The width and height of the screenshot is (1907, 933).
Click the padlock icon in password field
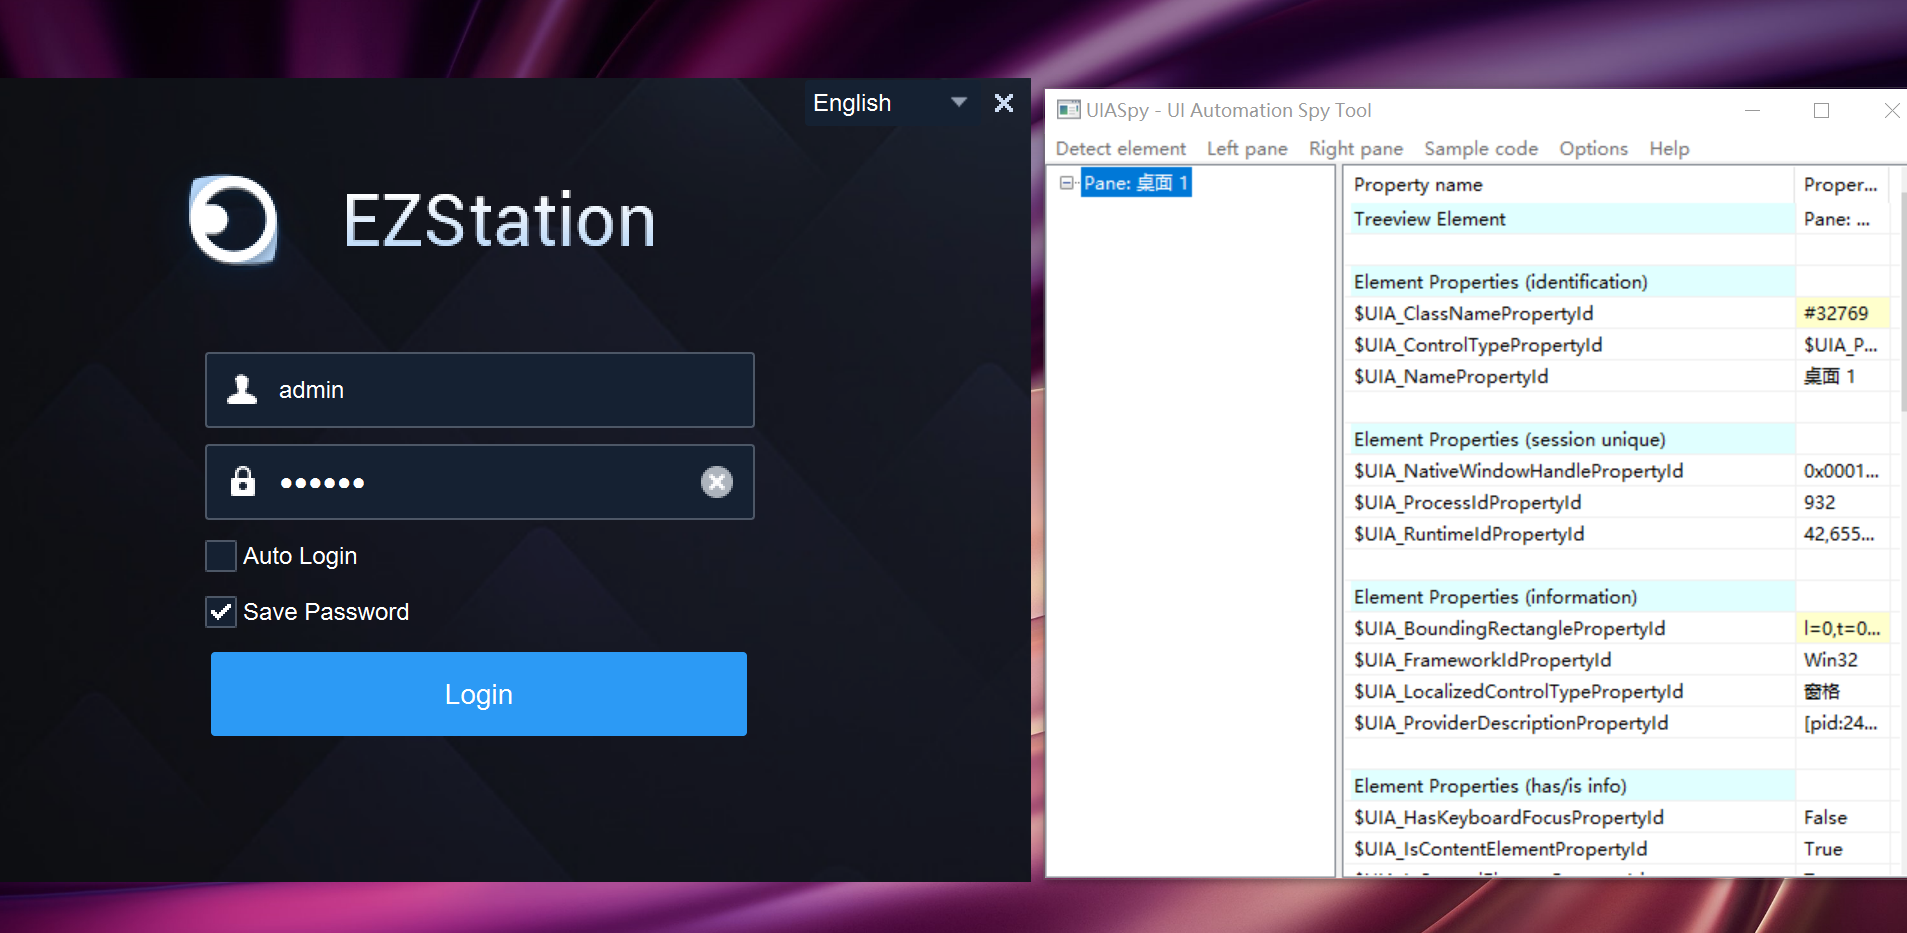pos(243,481)
